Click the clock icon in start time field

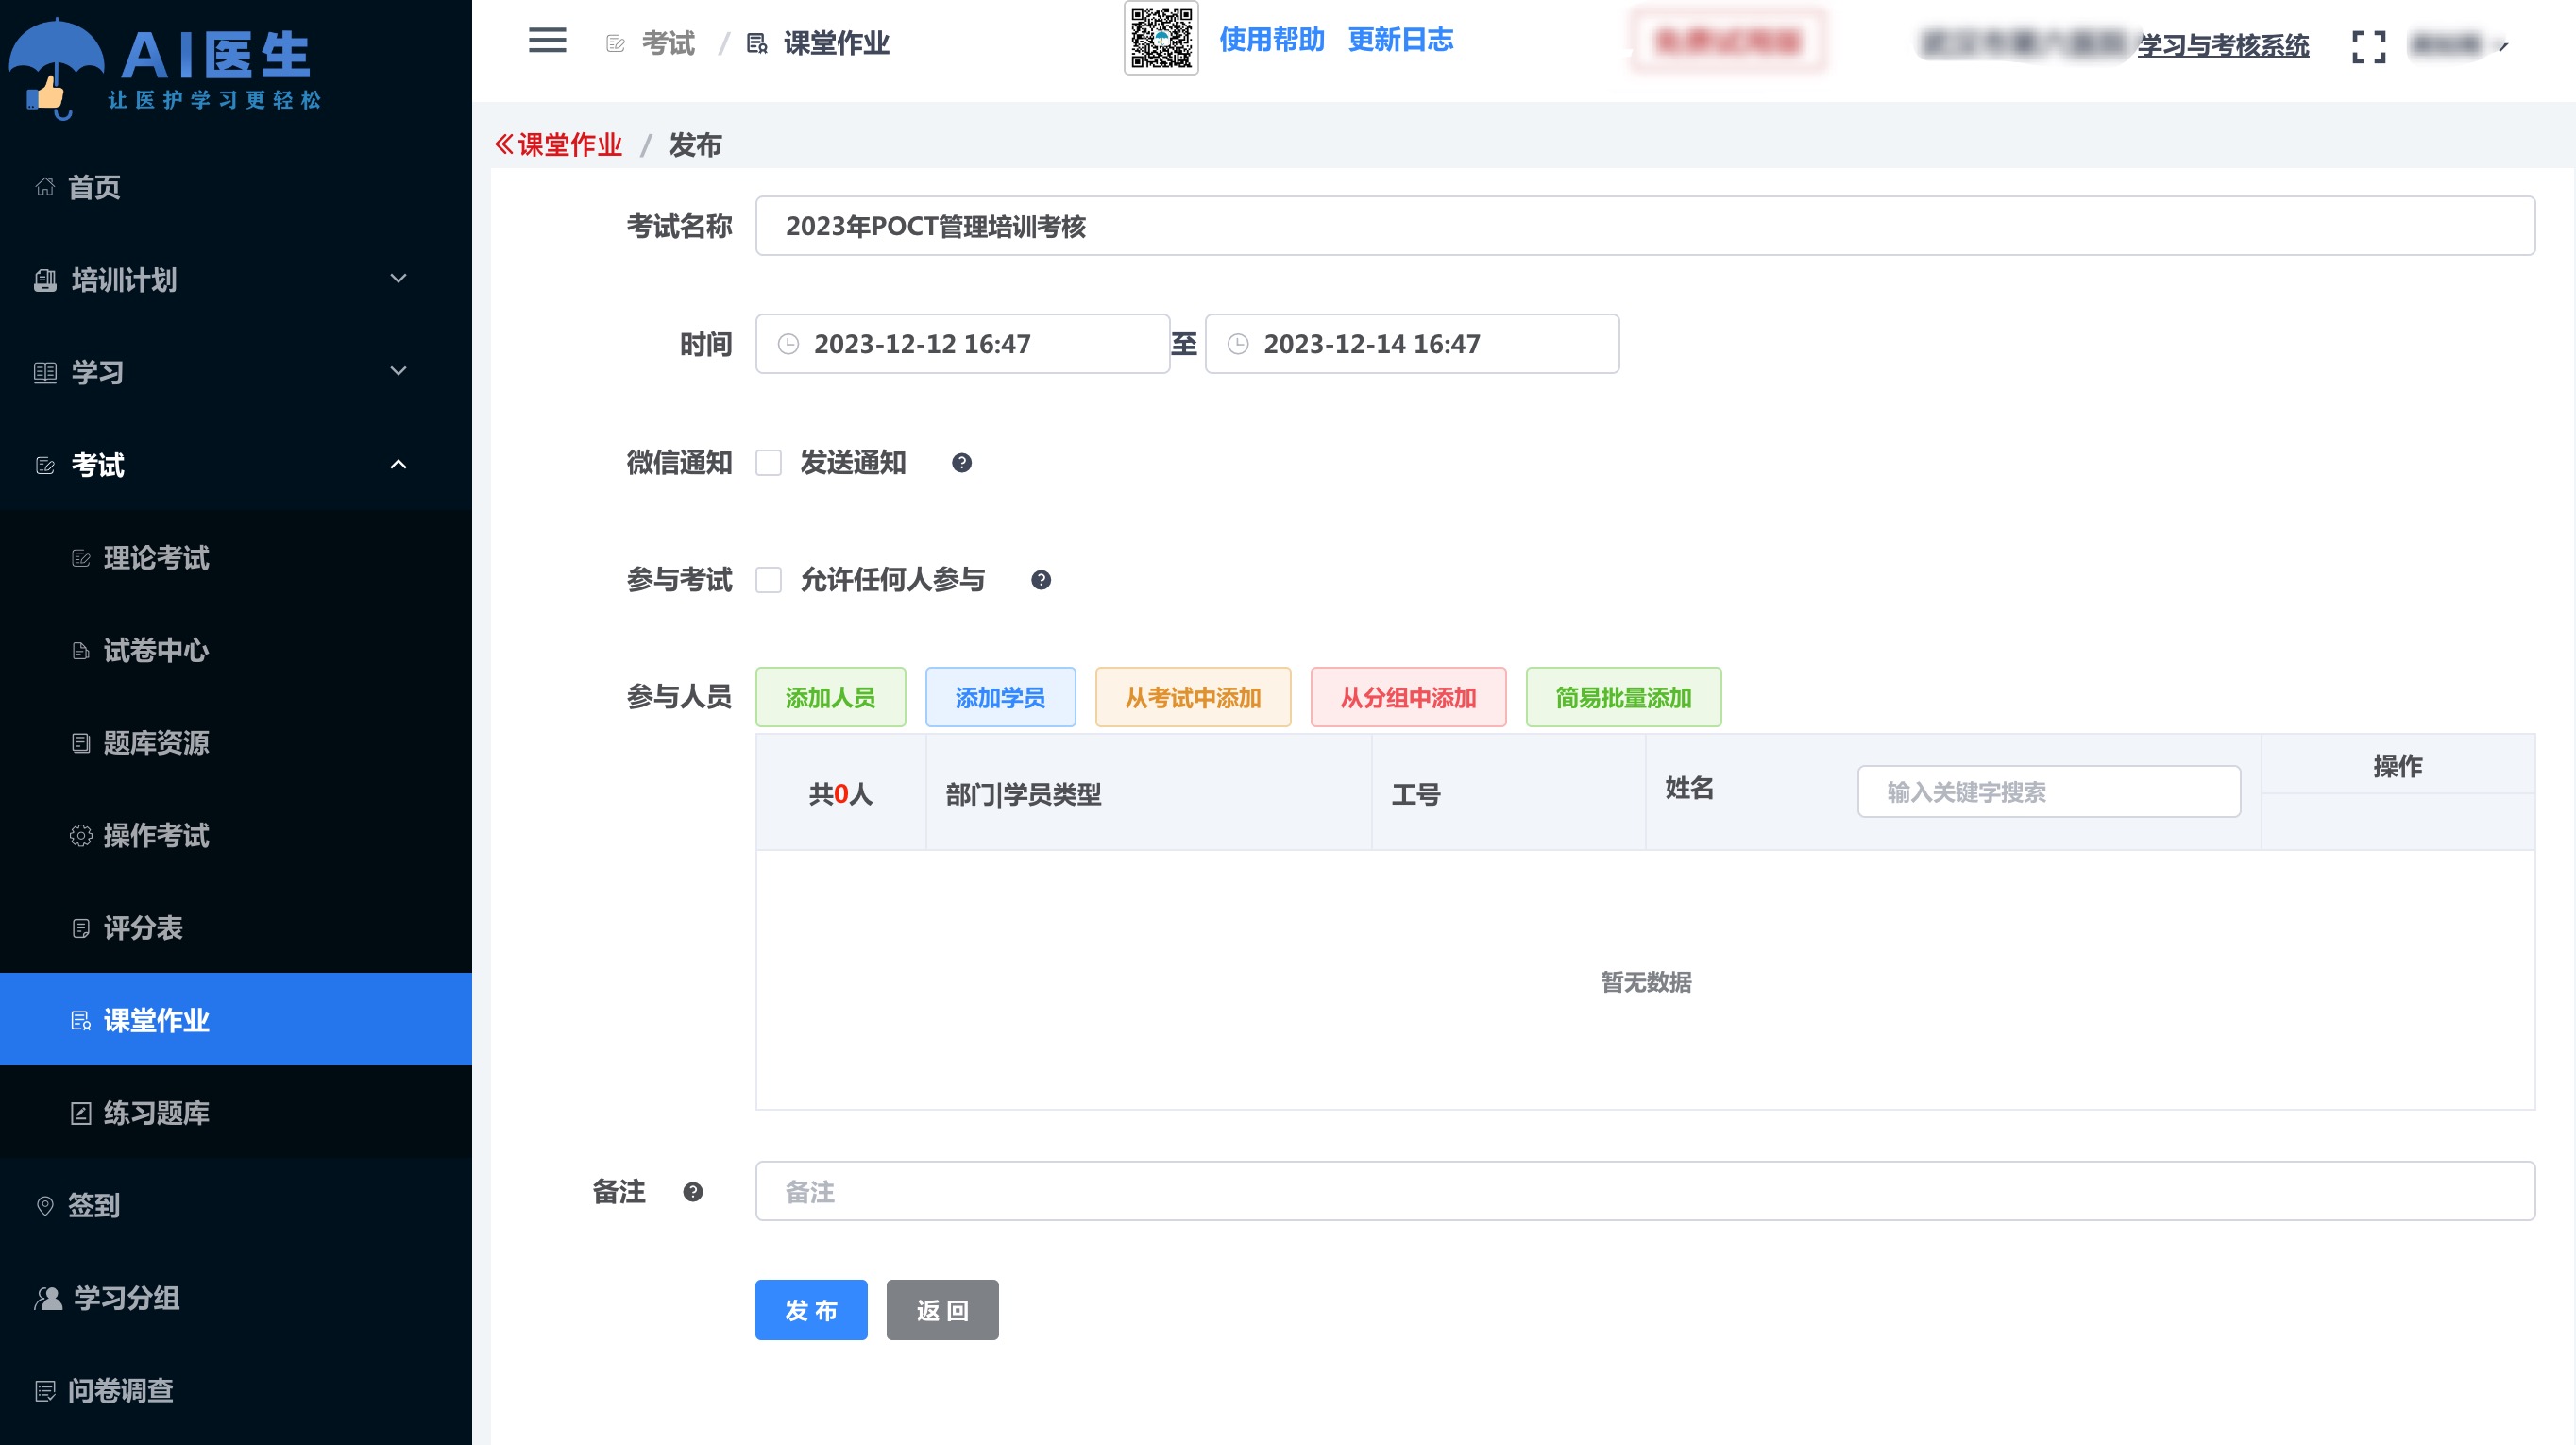pos(788,344)
